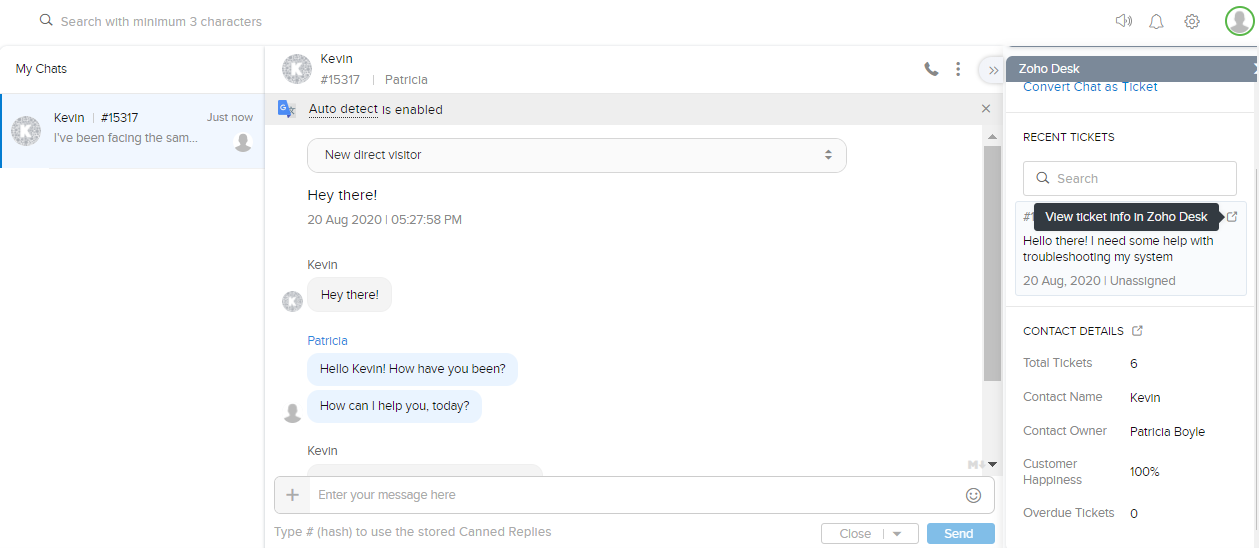Image resolution: width=1259 pixels, height=548 pixels.
Task: Open the three-dot more options menu
Action: click(x=958, y=69)
